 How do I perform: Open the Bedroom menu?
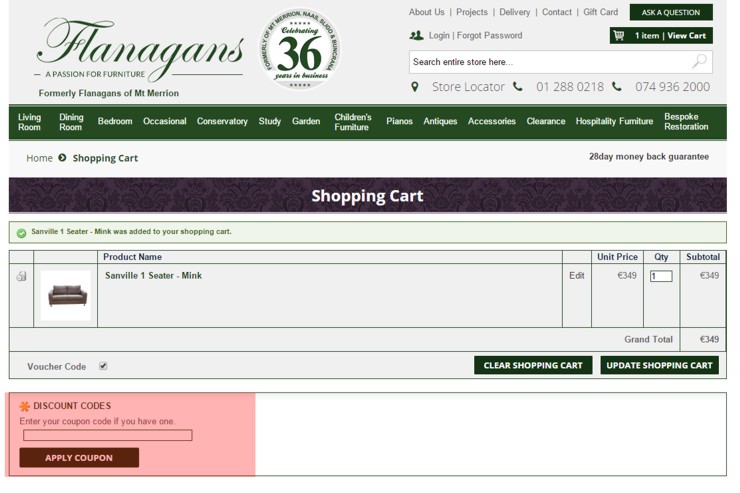(115, 121)
